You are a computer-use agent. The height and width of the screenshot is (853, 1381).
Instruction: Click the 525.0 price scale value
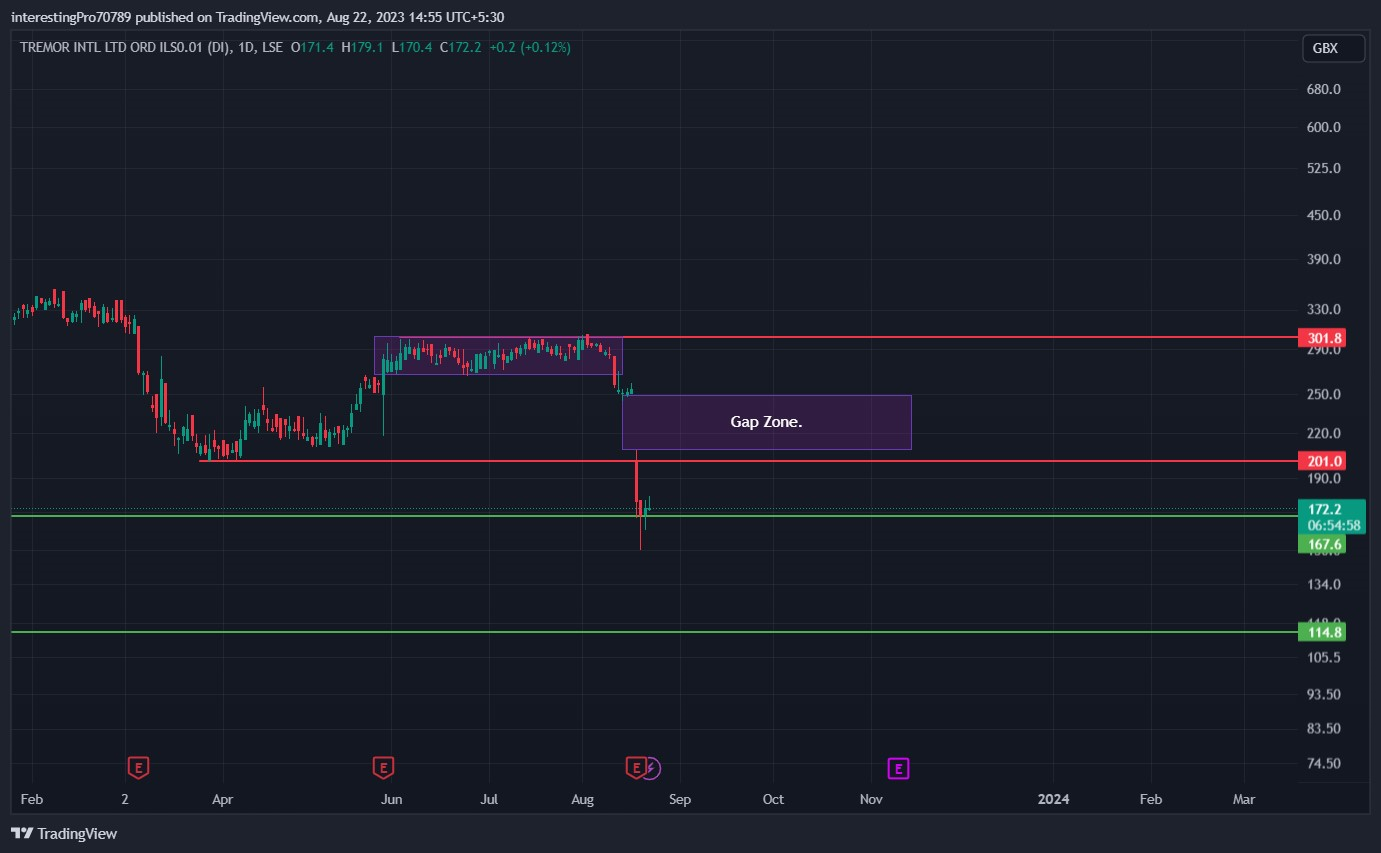coord(1324,168)
